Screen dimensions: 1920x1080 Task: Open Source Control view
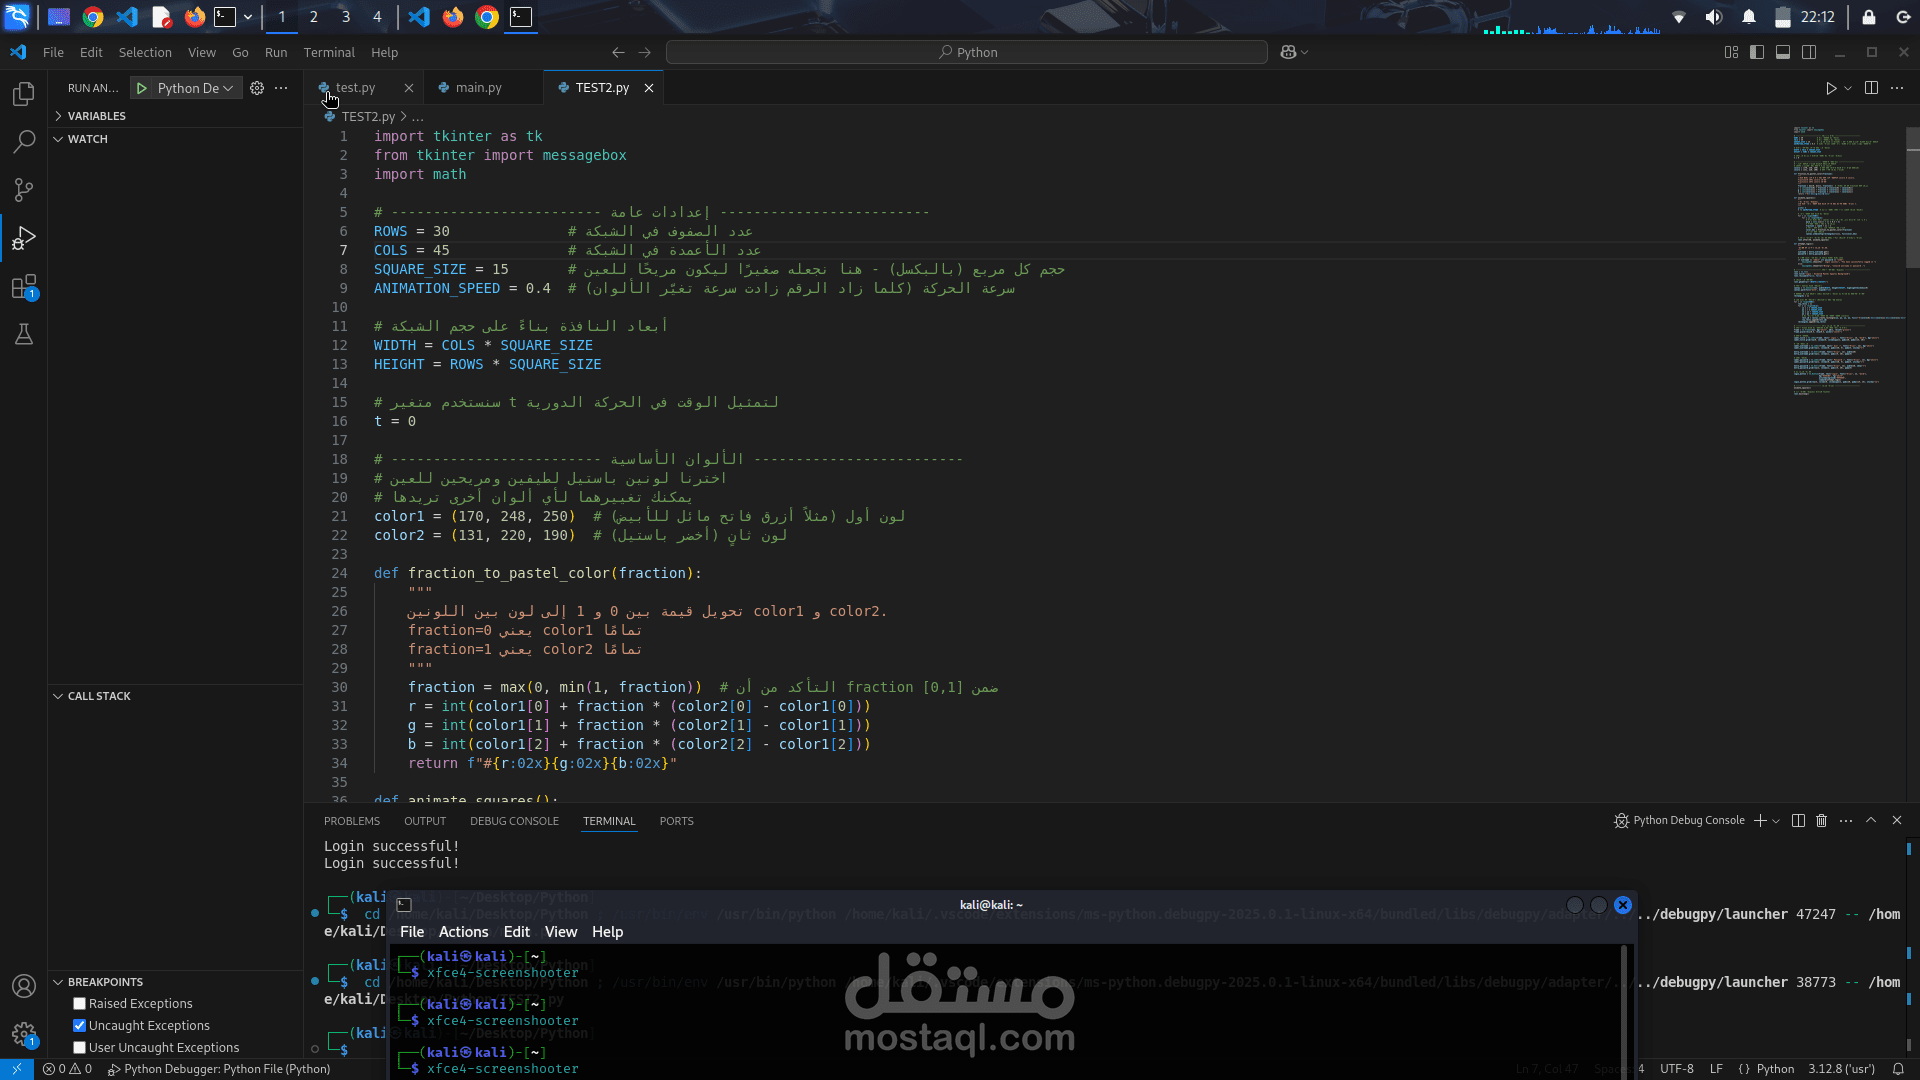coord(24,190)
